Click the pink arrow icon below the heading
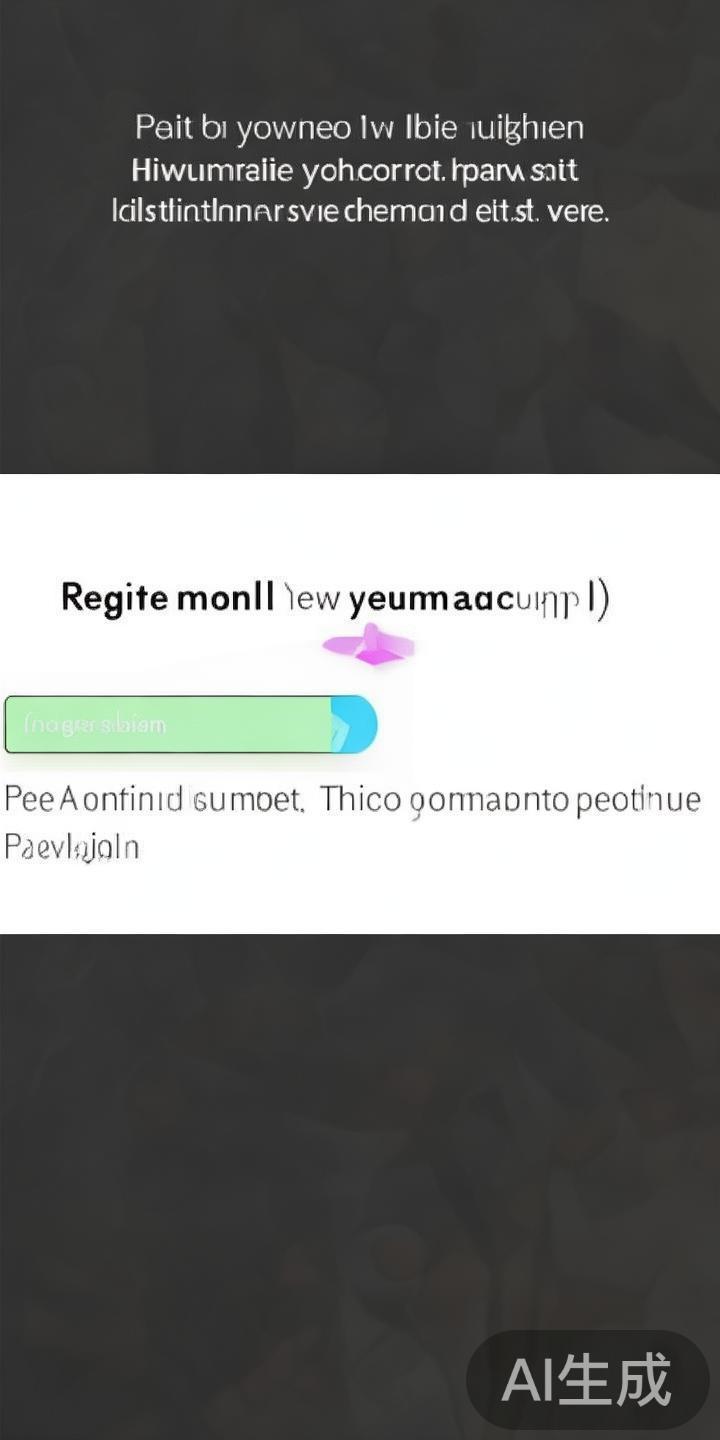 coord(369,646)
